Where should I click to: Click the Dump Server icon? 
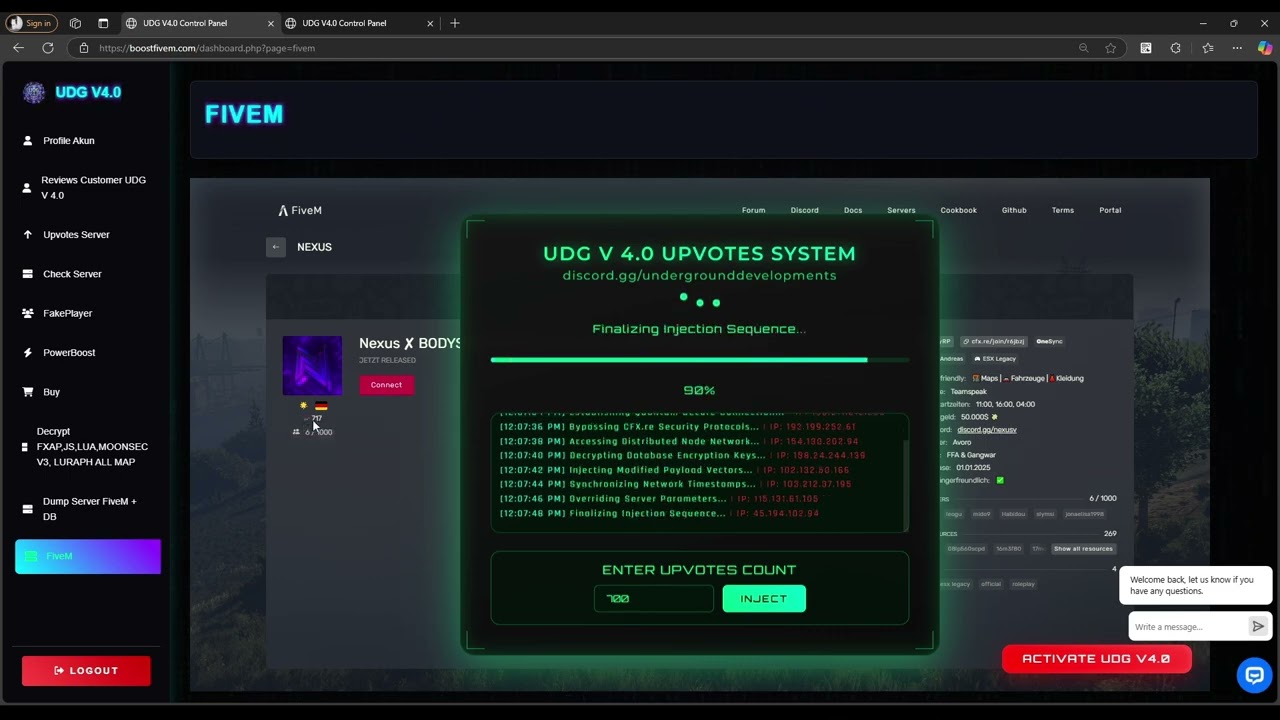28,509
